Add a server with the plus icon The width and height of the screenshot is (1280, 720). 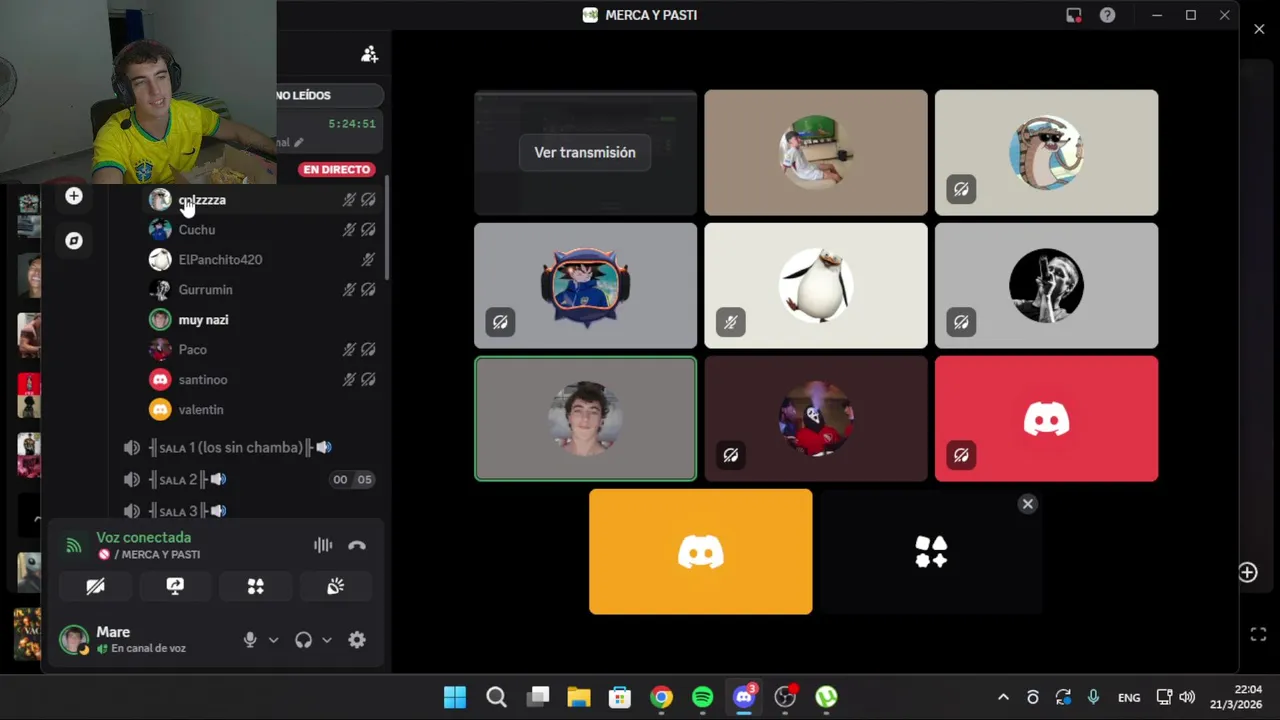coord(74,196)
